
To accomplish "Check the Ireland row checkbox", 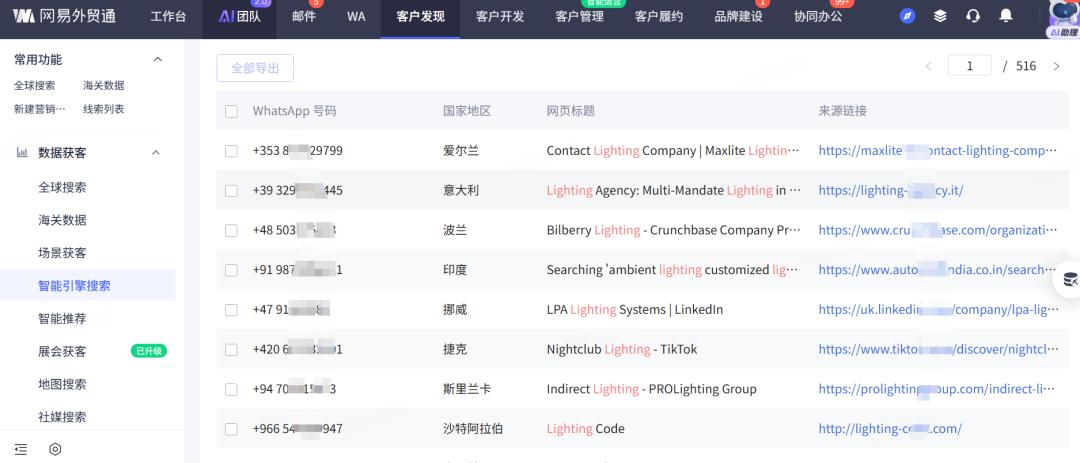I will coord(232,151).
